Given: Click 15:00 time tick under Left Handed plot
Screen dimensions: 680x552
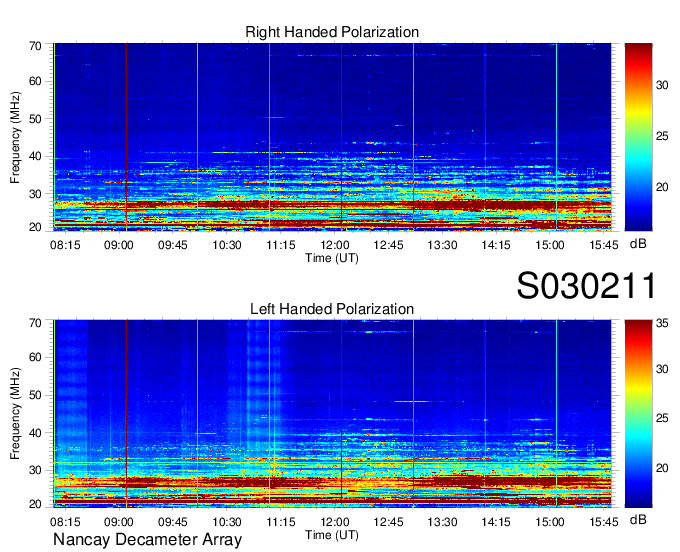Looking at the screenshot, I should 550,521.
